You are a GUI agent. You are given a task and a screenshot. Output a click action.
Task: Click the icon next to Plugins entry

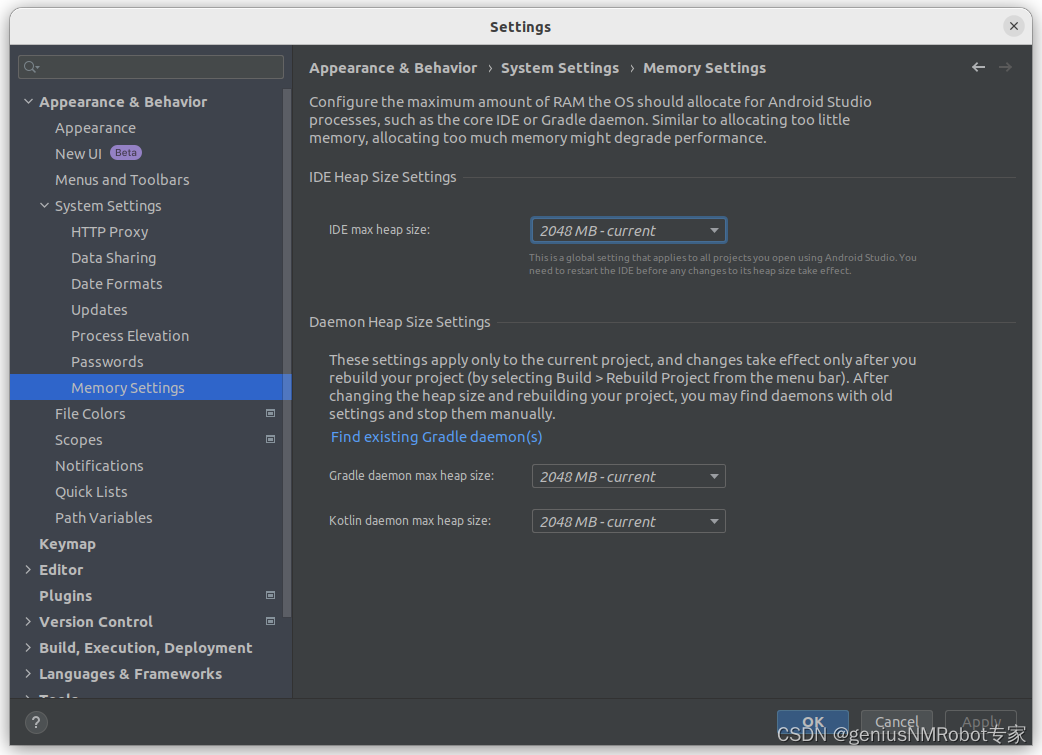(270, 595)
